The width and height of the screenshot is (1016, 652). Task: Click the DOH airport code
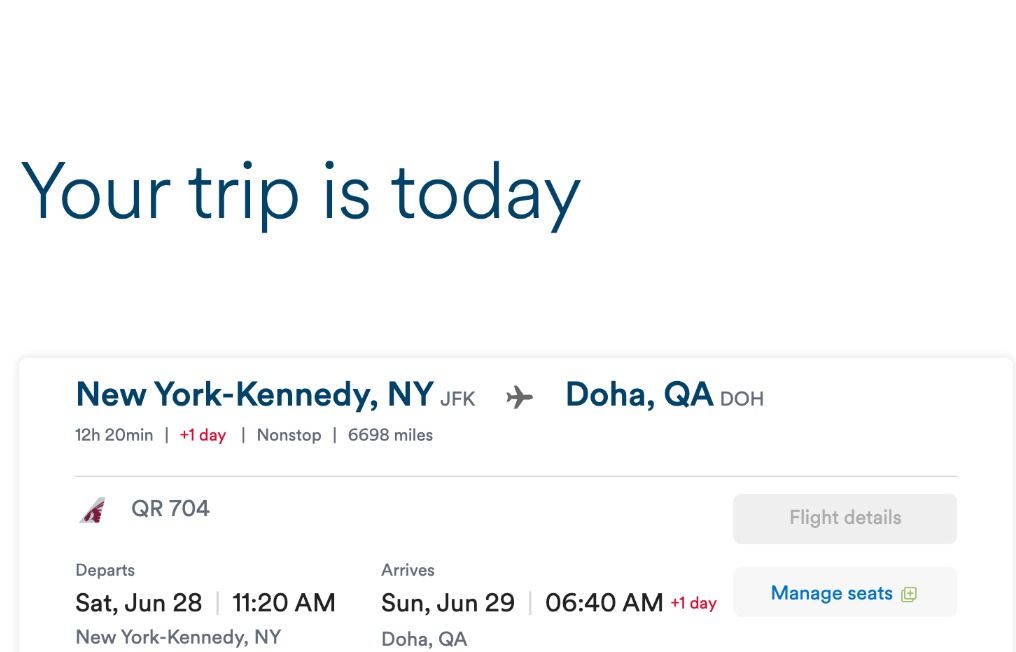(x=741, y=399)
